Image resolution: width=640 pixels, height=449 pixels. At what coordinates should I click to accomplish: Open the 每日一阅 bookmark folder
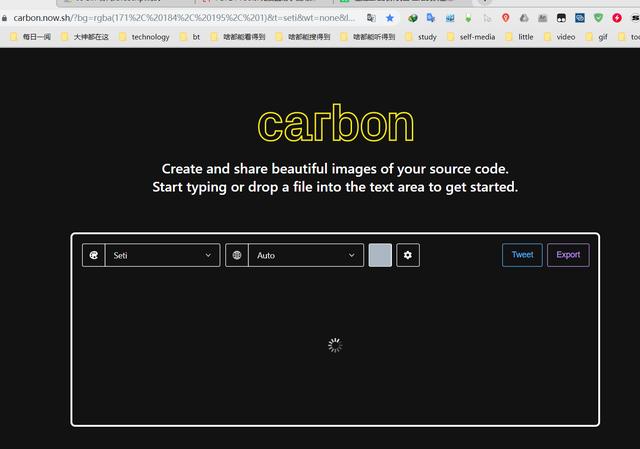tap(31, 37)
